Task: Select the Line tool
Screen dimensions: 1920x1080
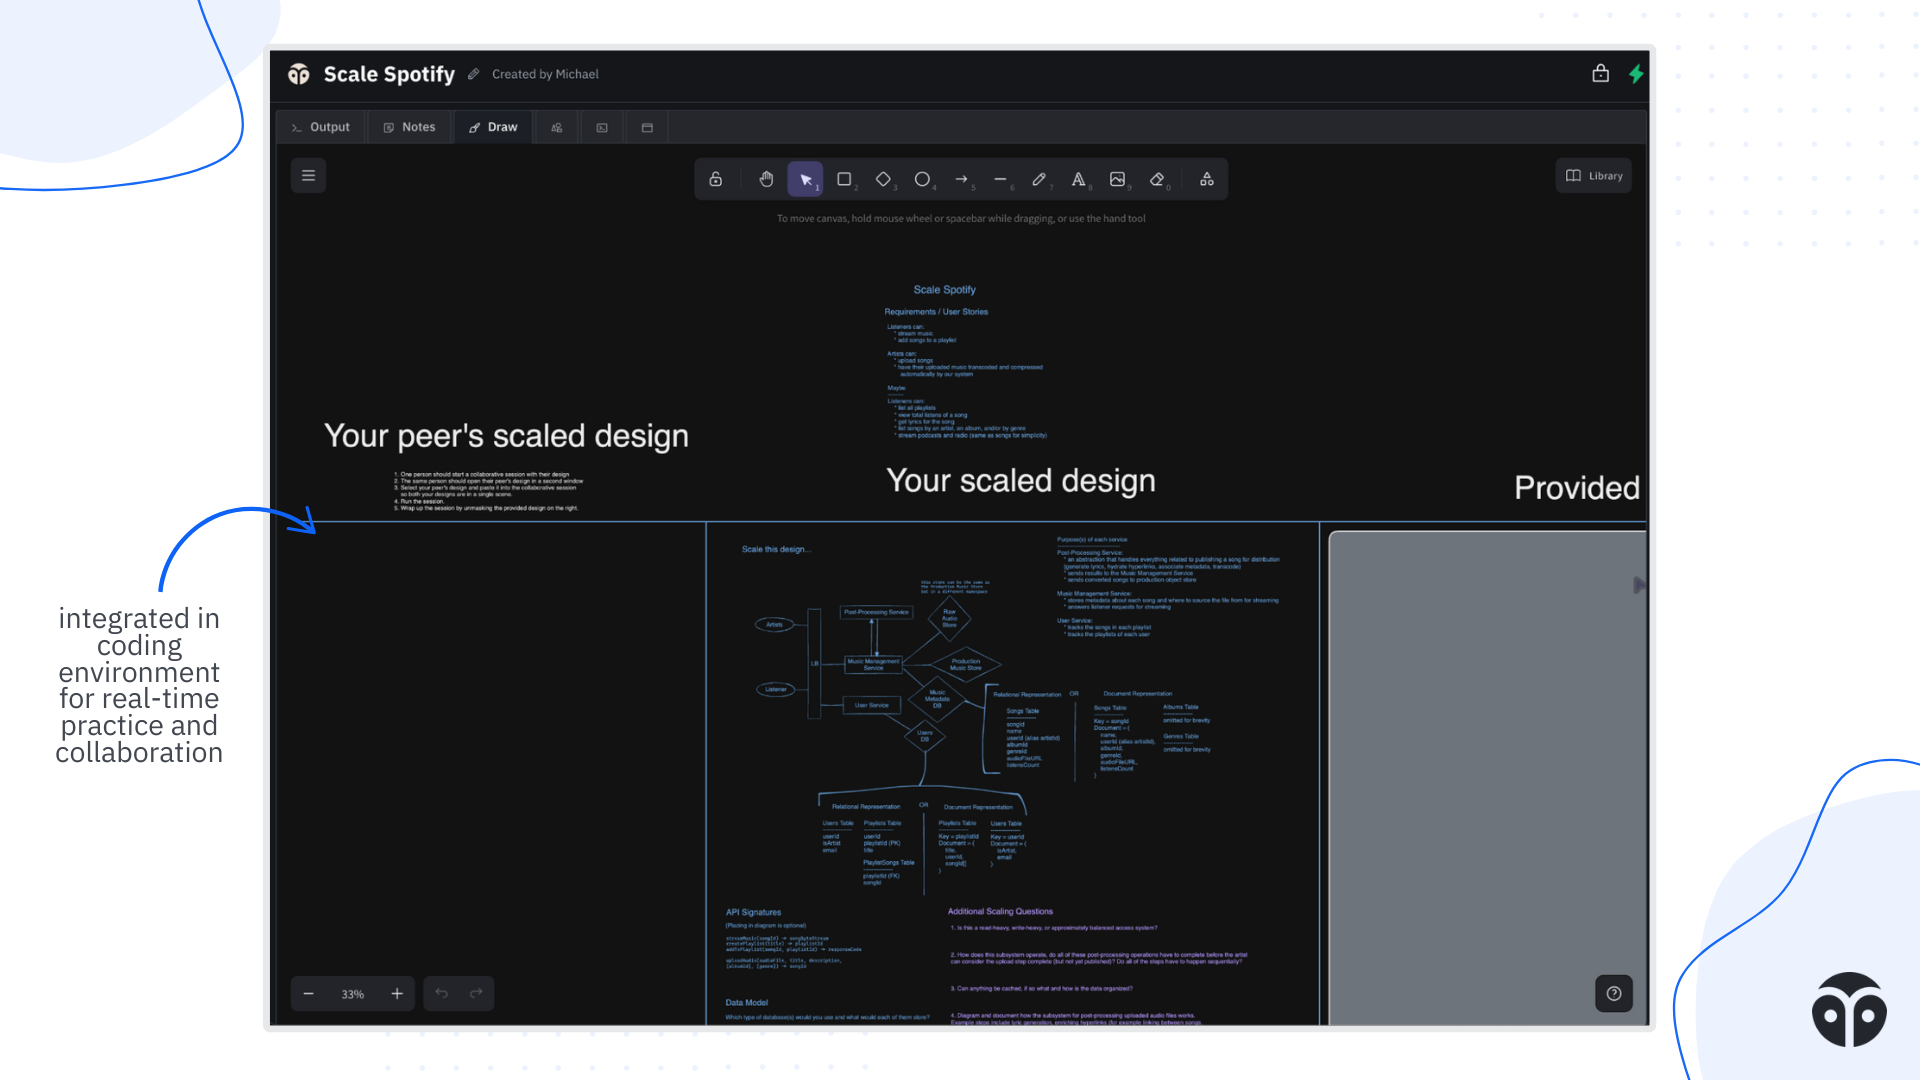Action: [x=1000, y=179]
